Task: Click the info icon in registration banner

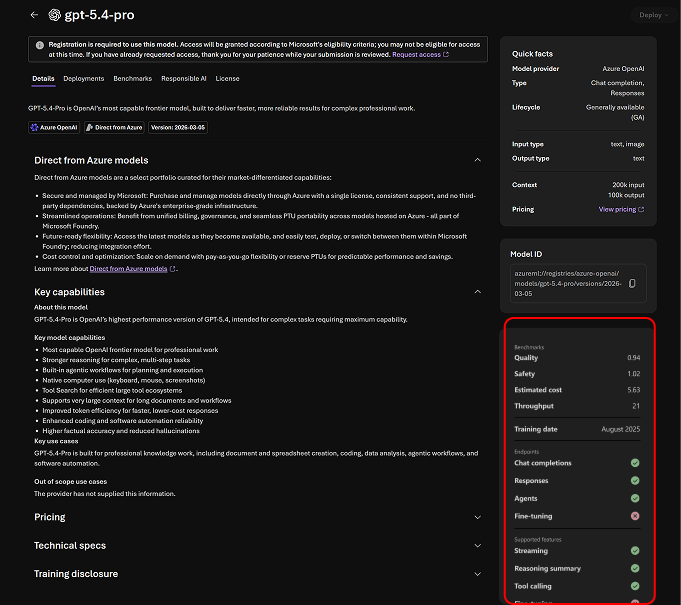Action: pyautogui.click(x=38, y=45)
